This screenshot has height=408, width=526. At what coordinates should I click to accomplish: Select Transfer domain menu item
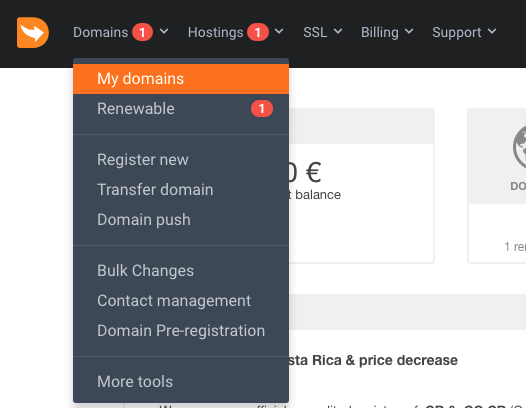pos(181,190)
